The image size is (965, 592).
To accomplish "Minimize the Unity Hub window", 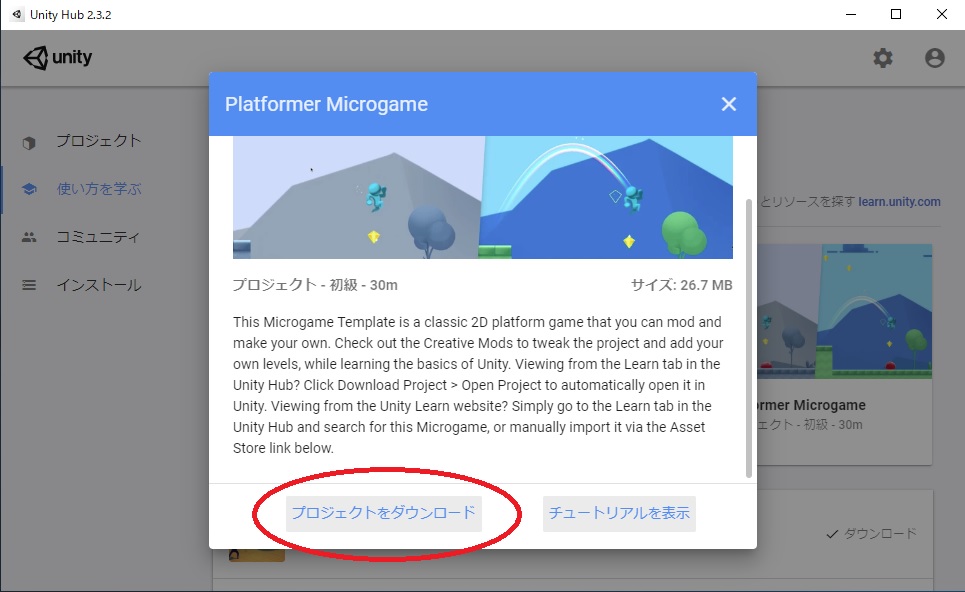I will (x=851, y=14).
